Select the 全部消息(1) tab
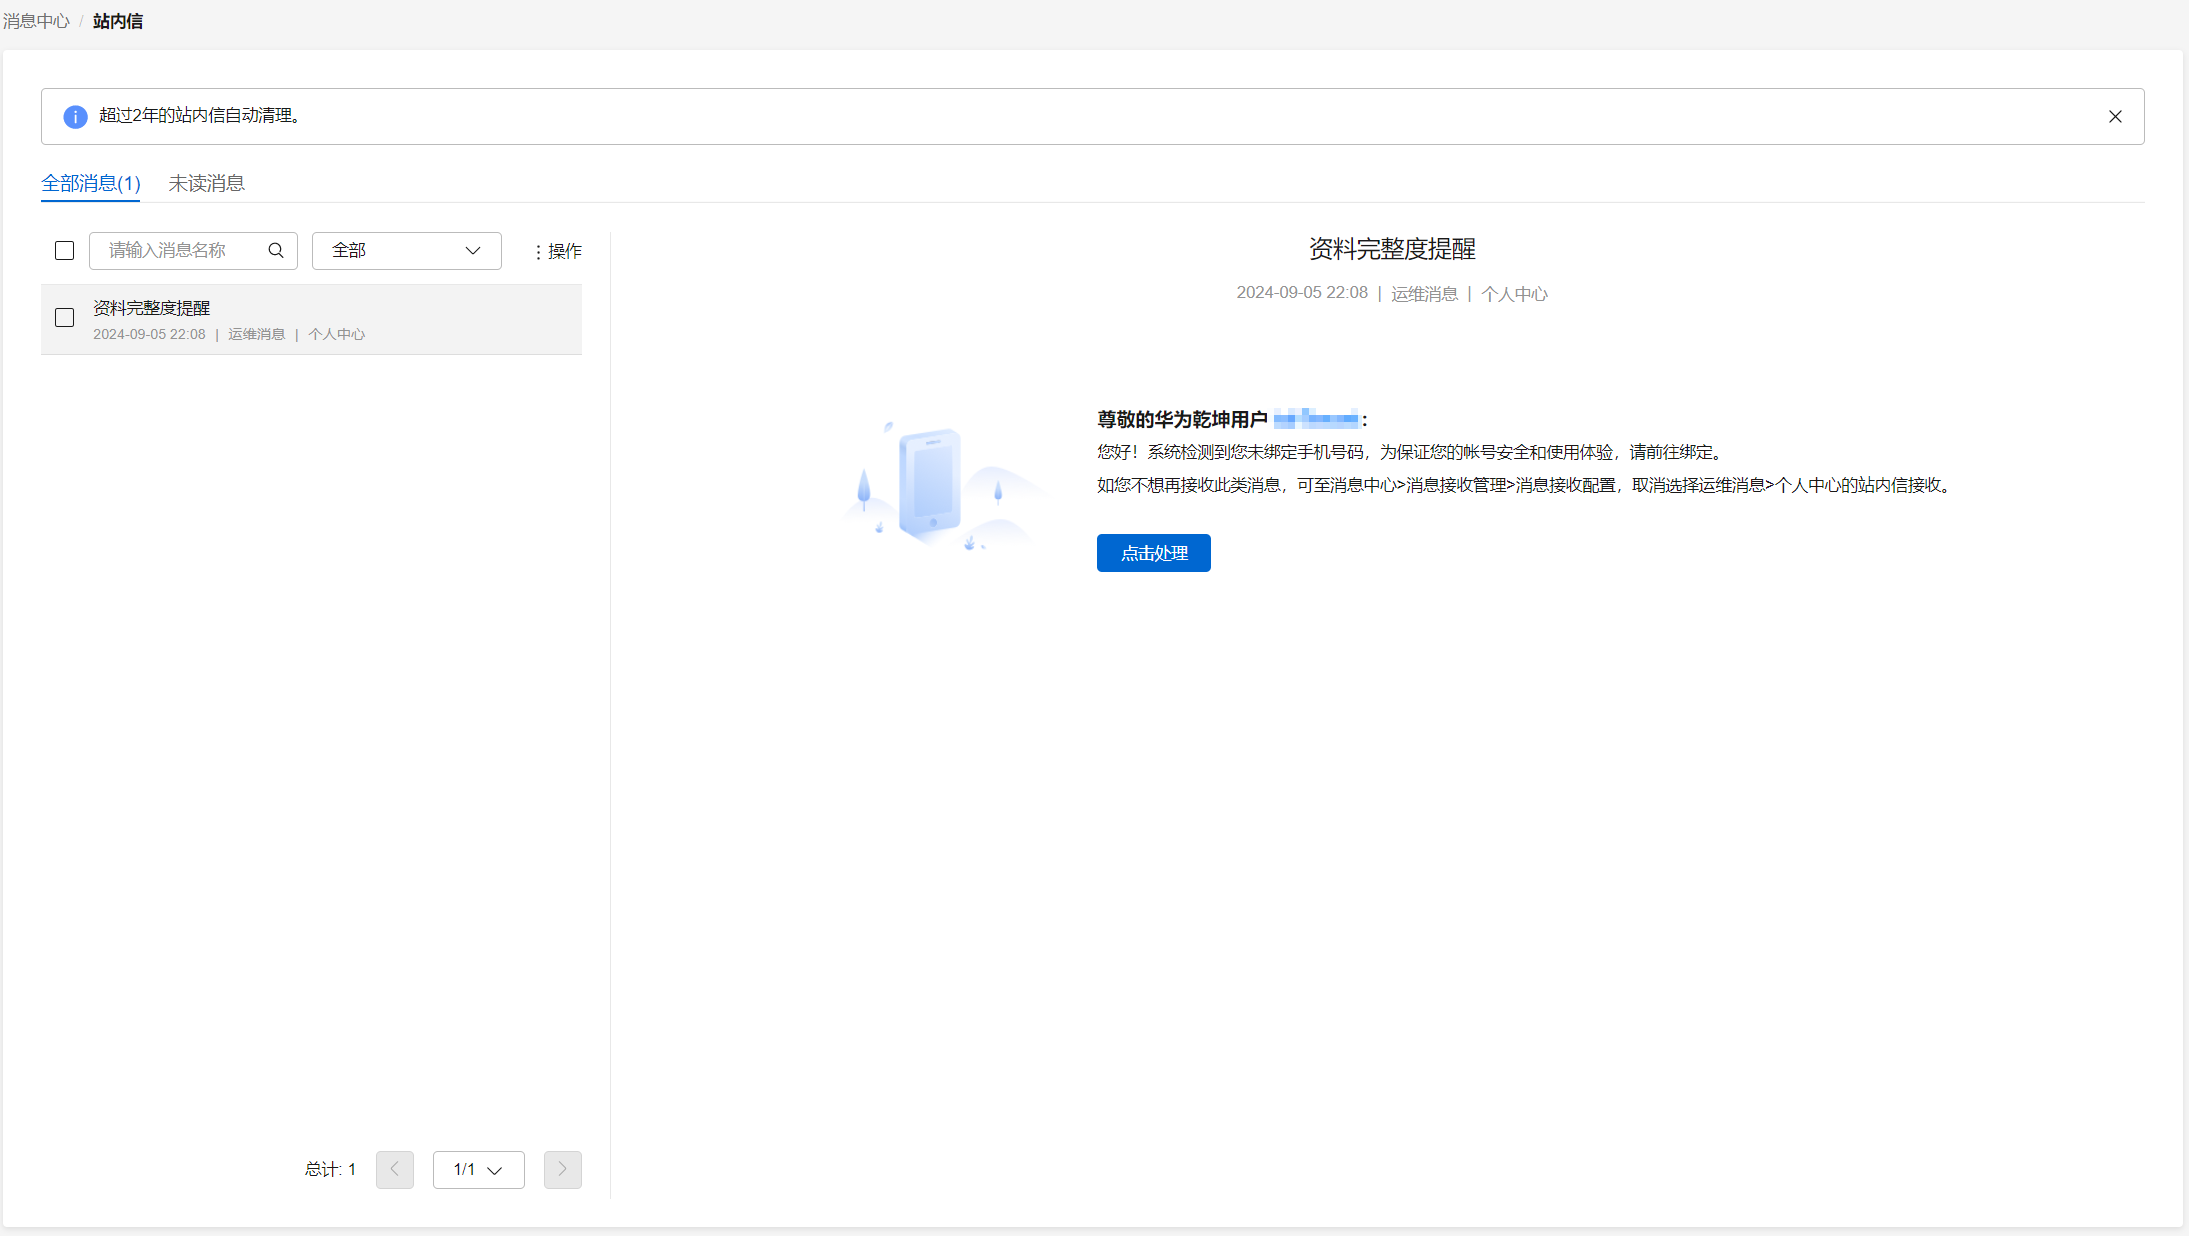The width and height of the screenshot is (2189, 1236). (x=90, y=183)
